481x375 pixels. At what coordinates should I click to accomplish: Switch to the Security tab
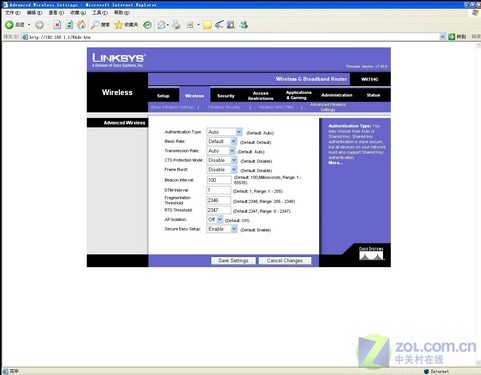click(226, 96)
